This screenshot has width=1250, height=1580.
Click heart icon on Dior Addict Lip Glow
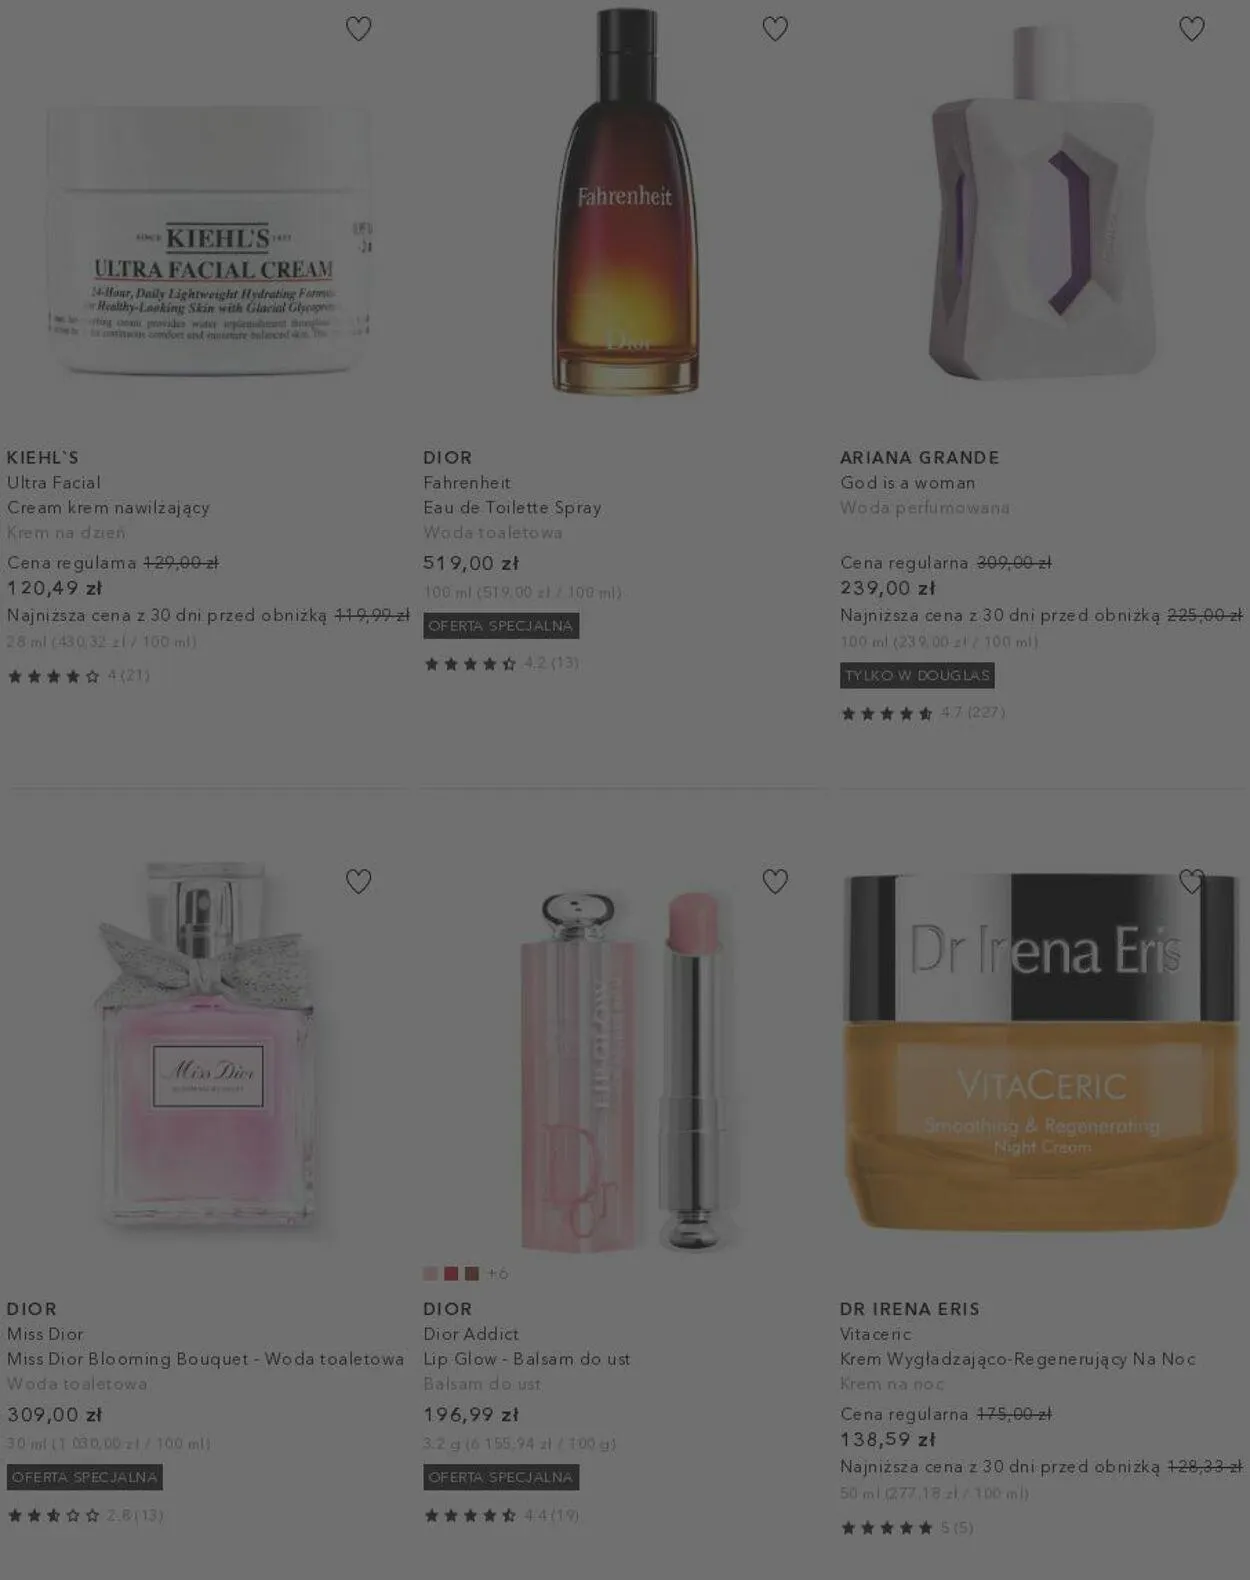tap(775, 881)
